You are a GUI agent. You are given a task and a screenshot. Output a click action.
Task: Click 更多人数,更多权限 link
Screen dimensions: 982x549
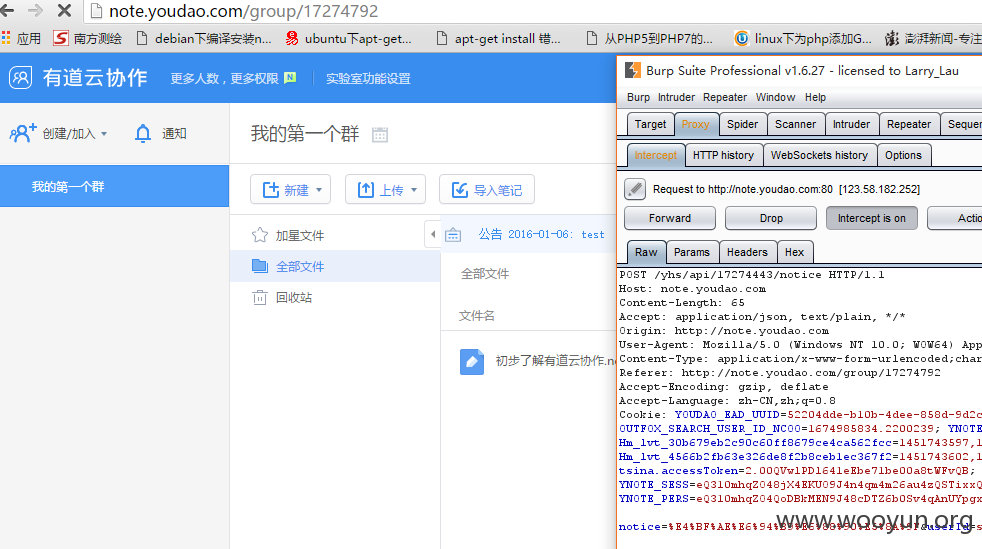[x=224, y=78]
